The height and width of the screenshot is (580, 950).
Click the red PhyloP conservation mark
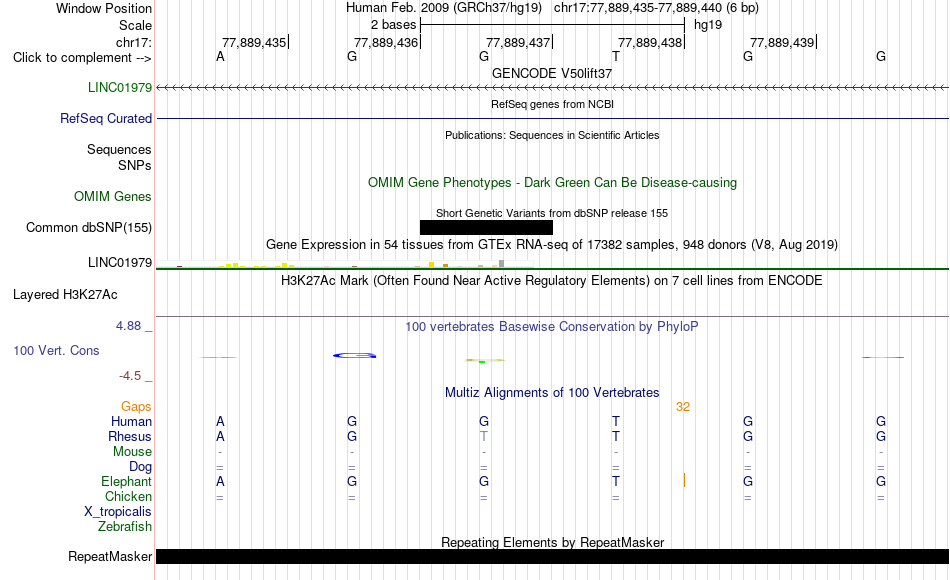[219, 358]
